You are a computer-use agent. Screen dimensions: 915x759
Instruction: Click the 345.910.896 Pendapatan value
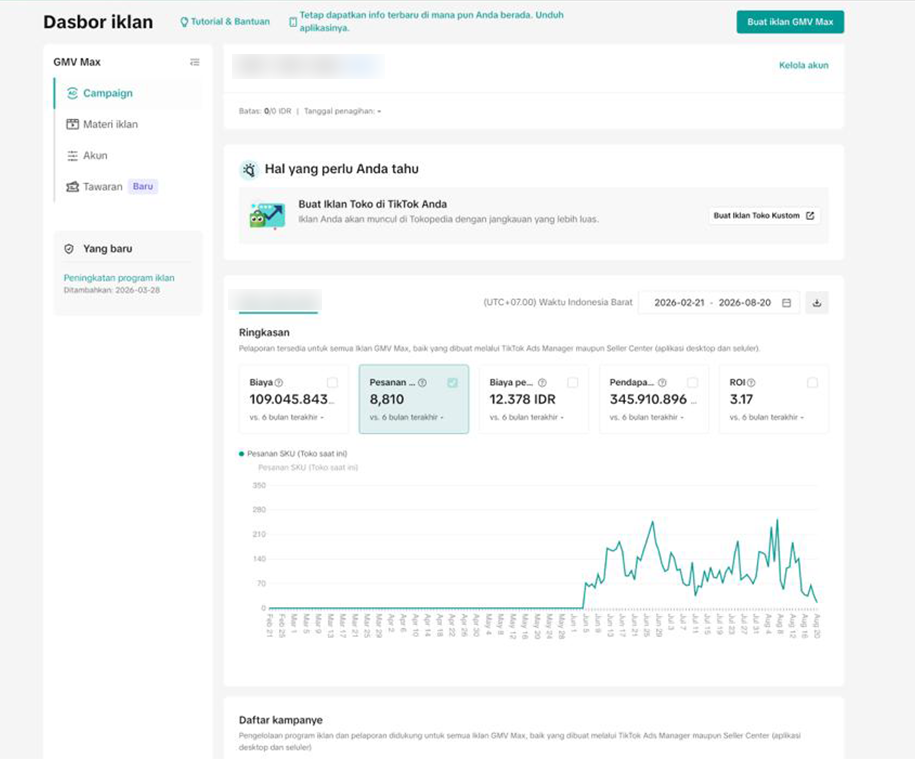[x=653, y=400]
